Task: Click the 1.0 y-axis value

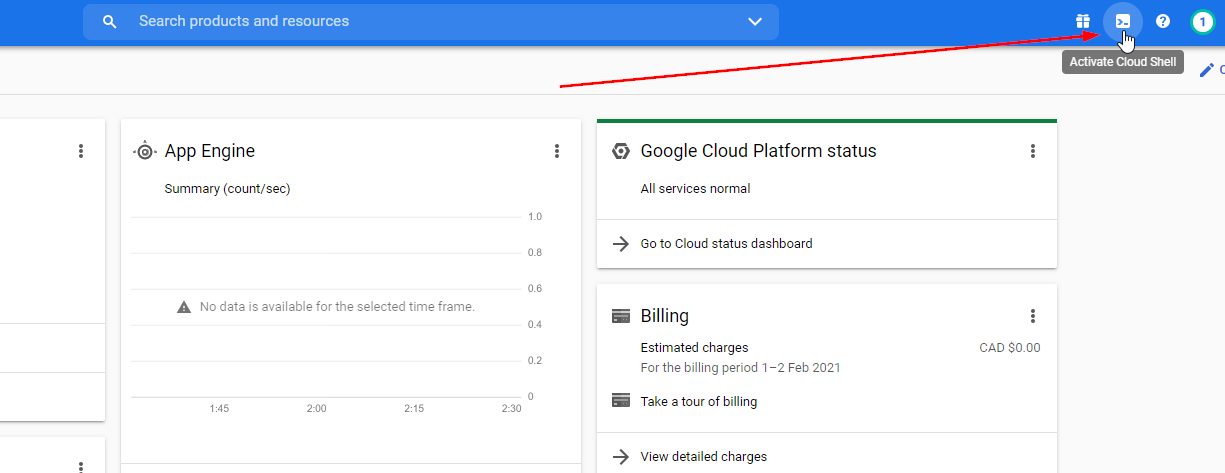Action: (535, 217)
